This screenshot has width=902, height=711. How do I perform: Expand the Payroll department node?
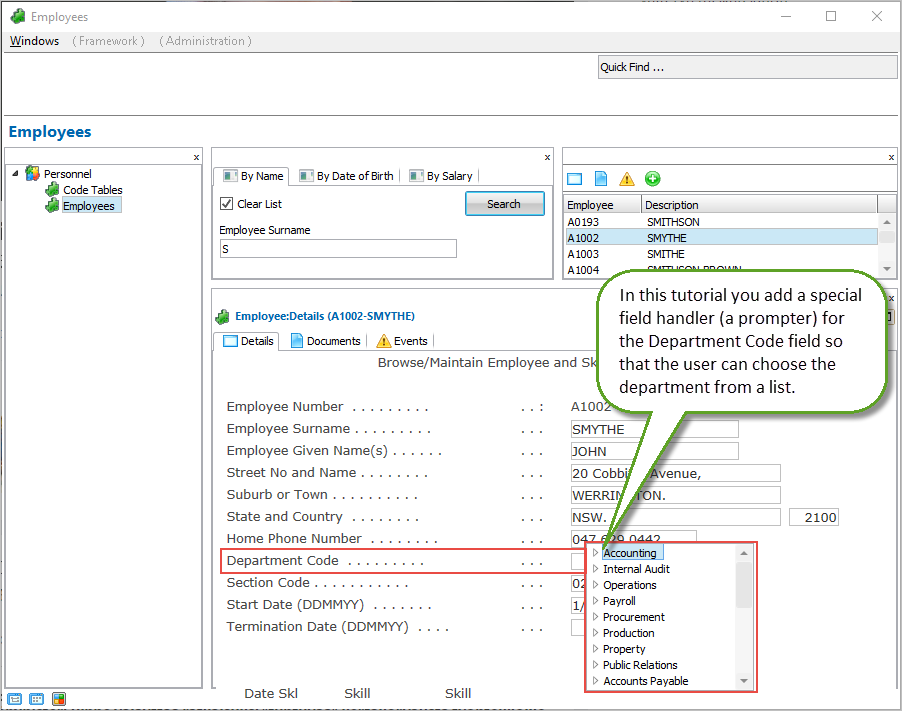pyautogui.click(x=595, y=601)
